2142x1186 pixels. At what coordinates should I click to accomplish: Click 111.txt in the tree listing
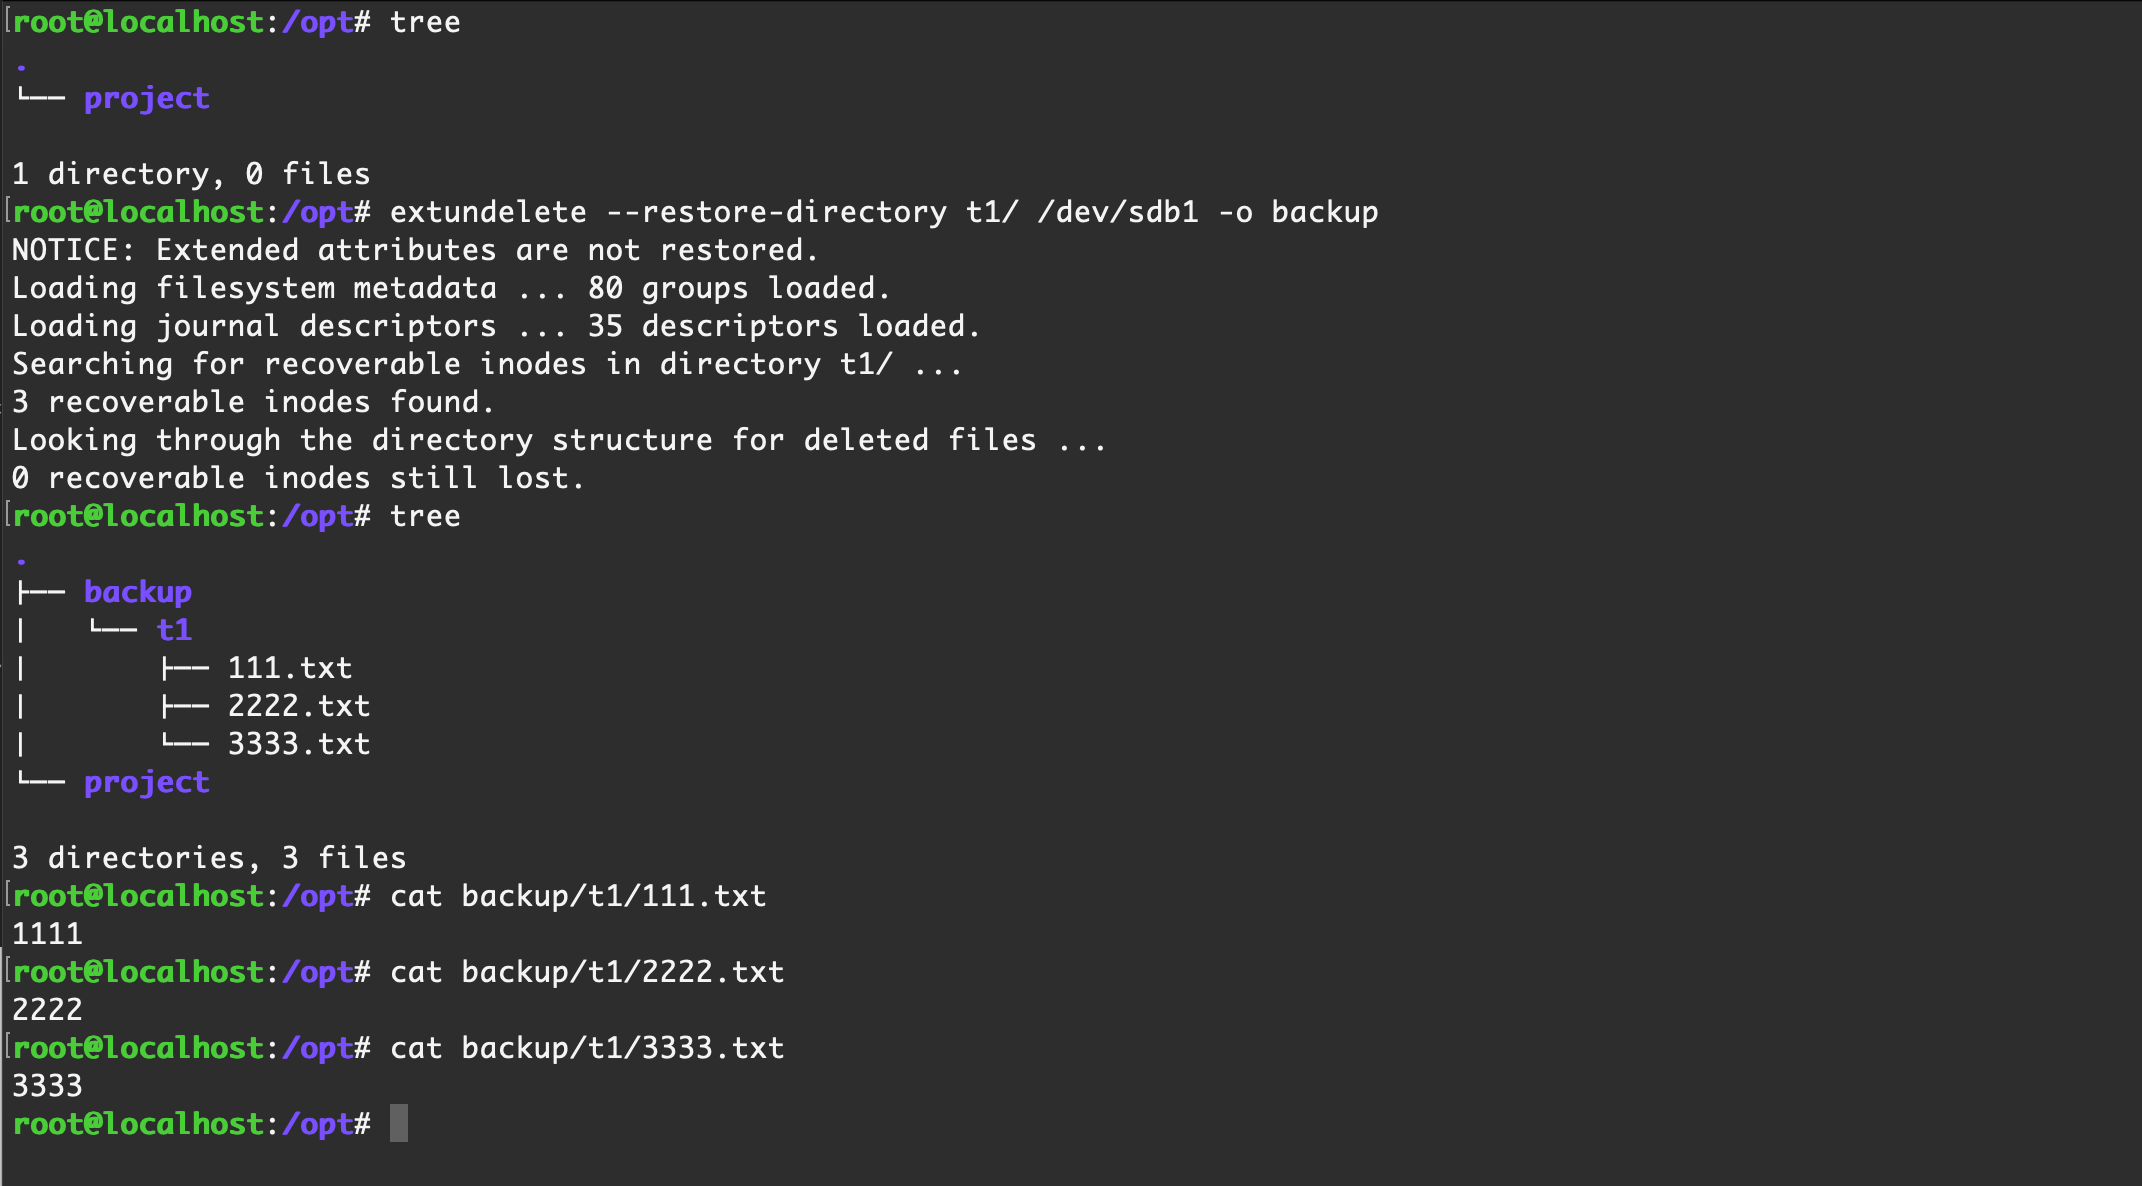(x=290, y=668)
